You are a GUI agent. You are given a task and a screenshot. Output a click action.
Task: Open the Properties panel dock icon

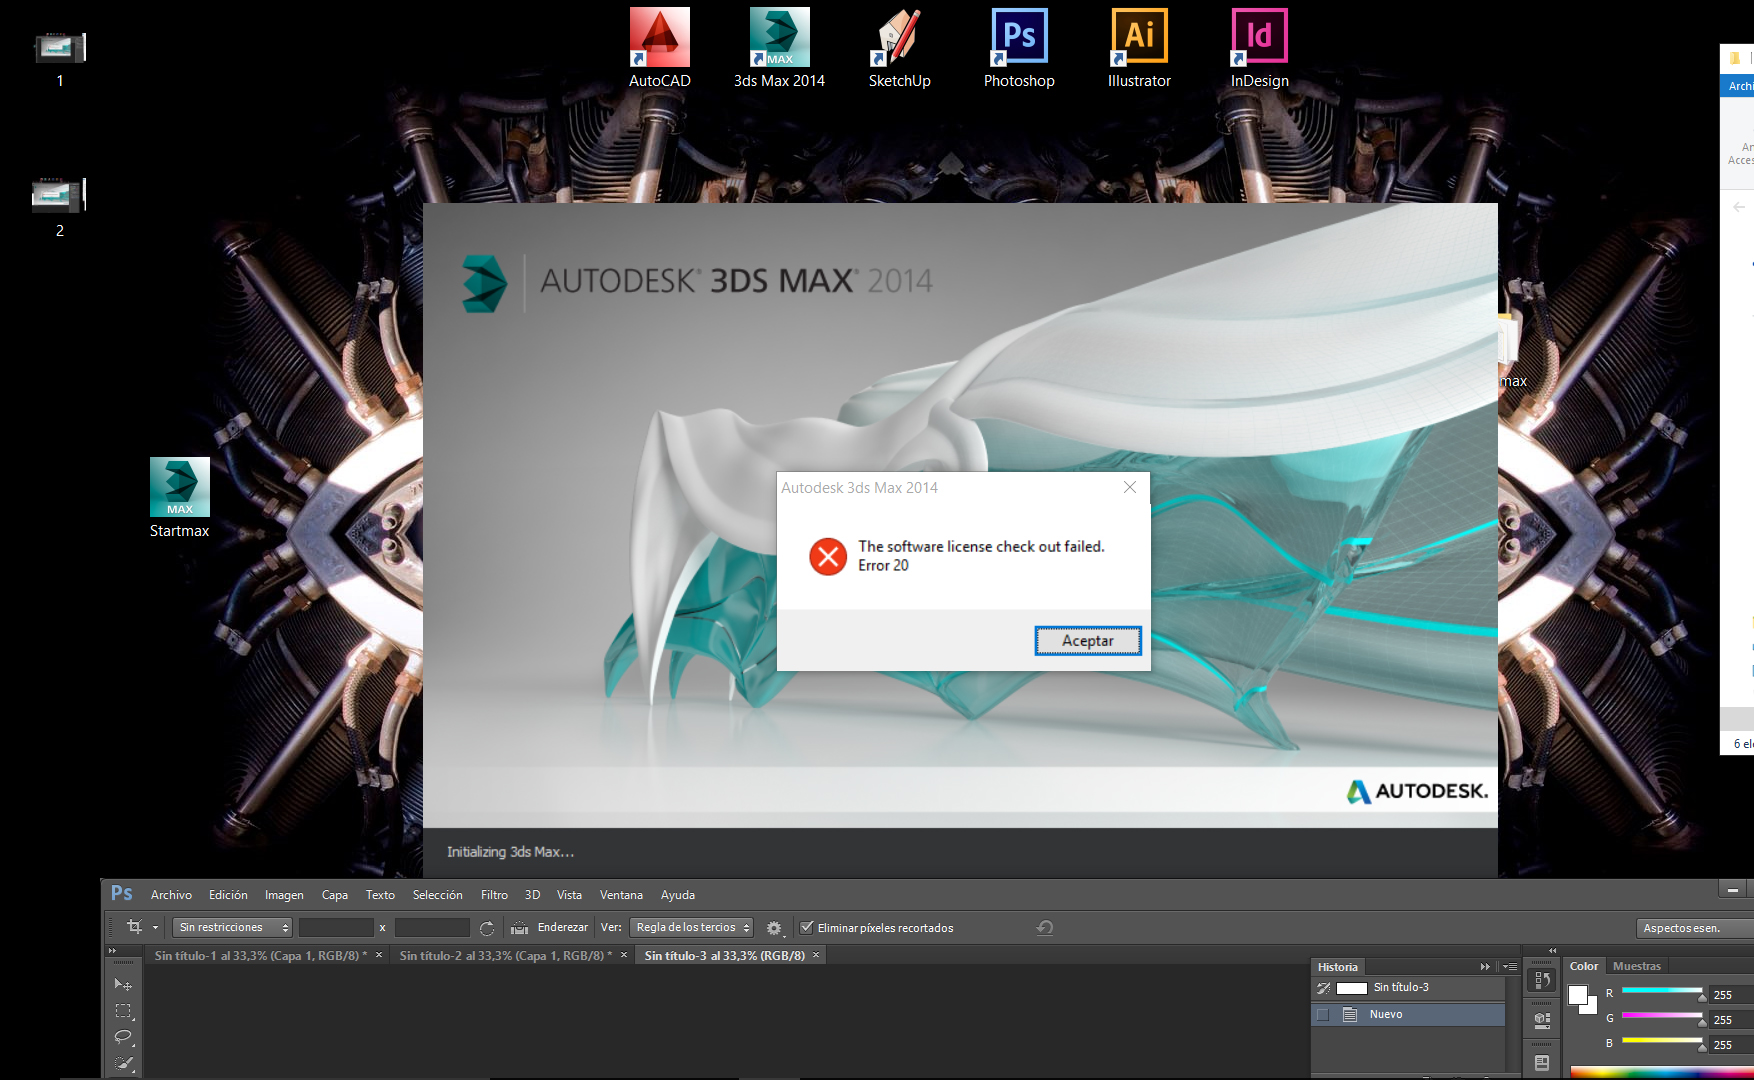pyautogui.click(x=1542, y=1062)
